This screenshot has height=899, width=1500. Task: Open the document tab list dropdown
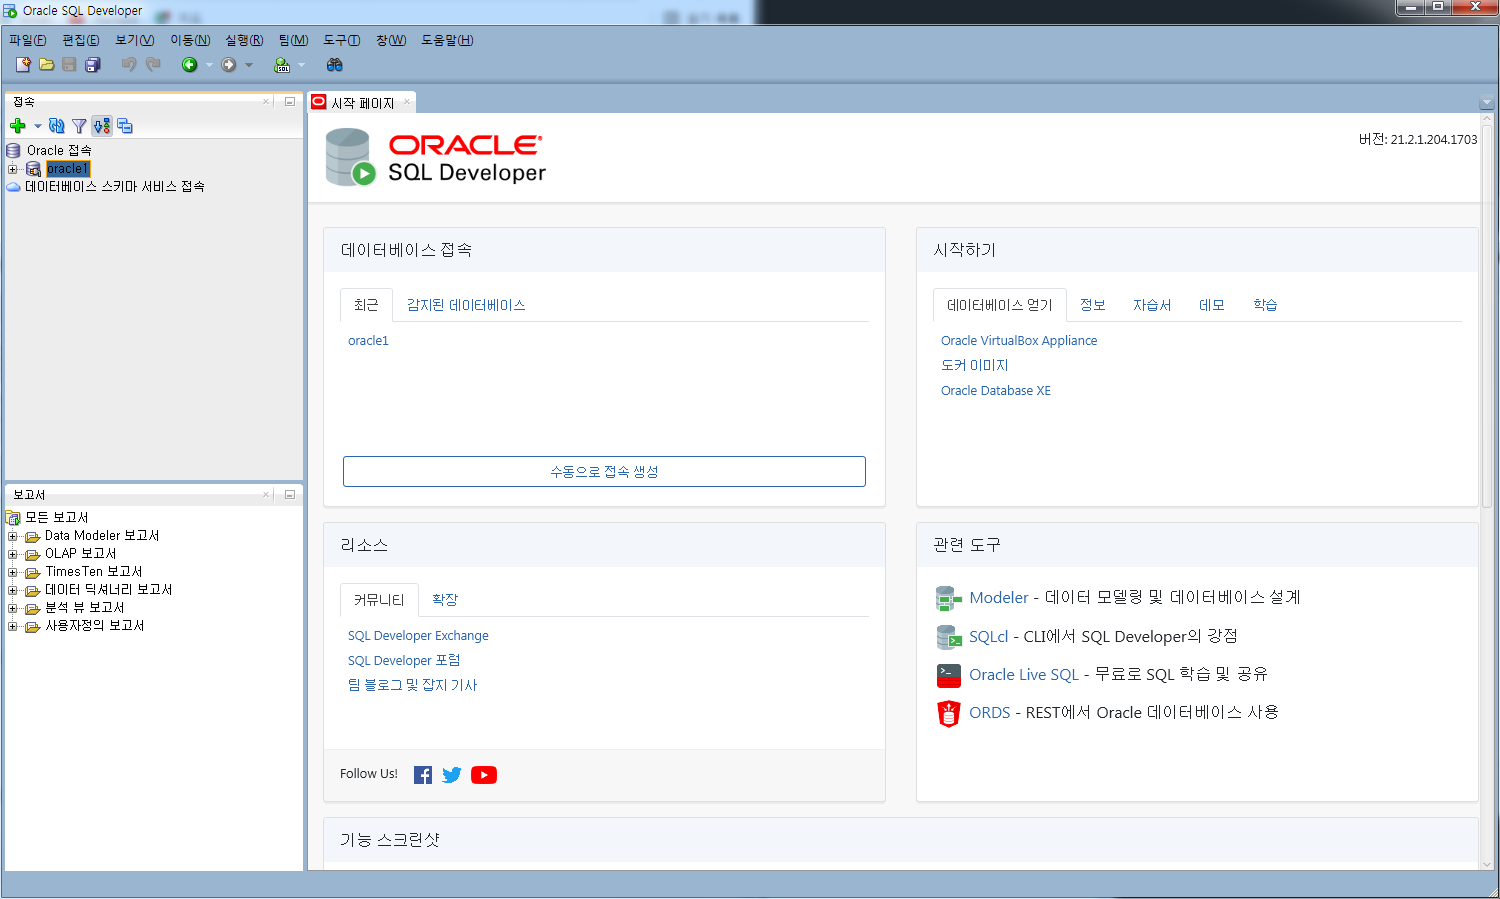click(x=1486, y=102)
